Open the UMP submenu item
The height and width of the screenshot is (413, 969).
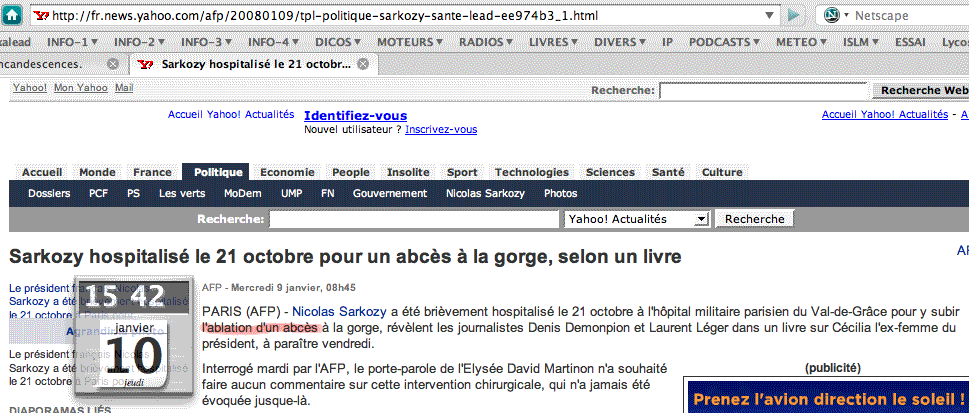click(292, 194)
